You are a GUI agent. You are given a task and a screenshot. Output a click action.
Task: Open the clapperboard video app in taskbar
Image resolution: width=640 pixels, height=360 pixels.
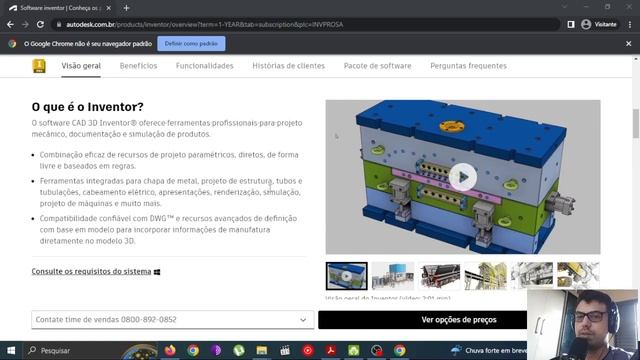(285, 351)
